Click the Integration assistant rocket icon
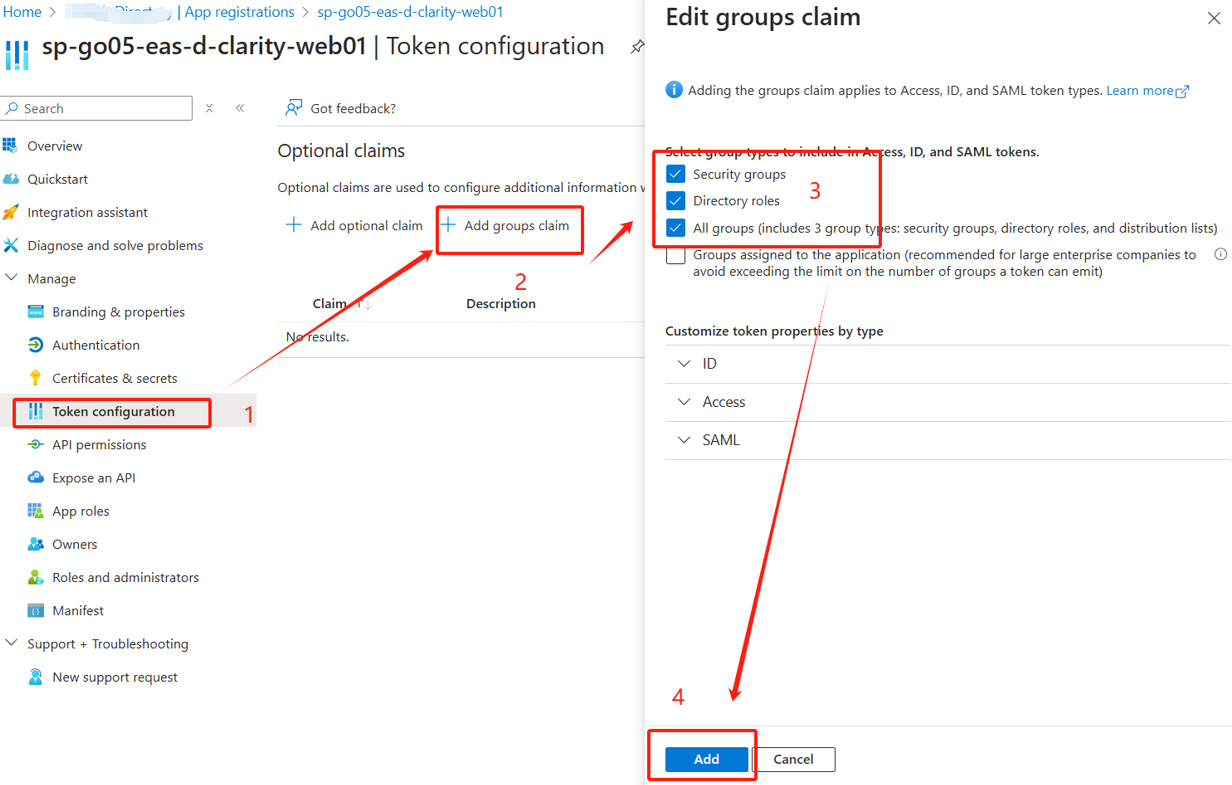 pos(11,212)
